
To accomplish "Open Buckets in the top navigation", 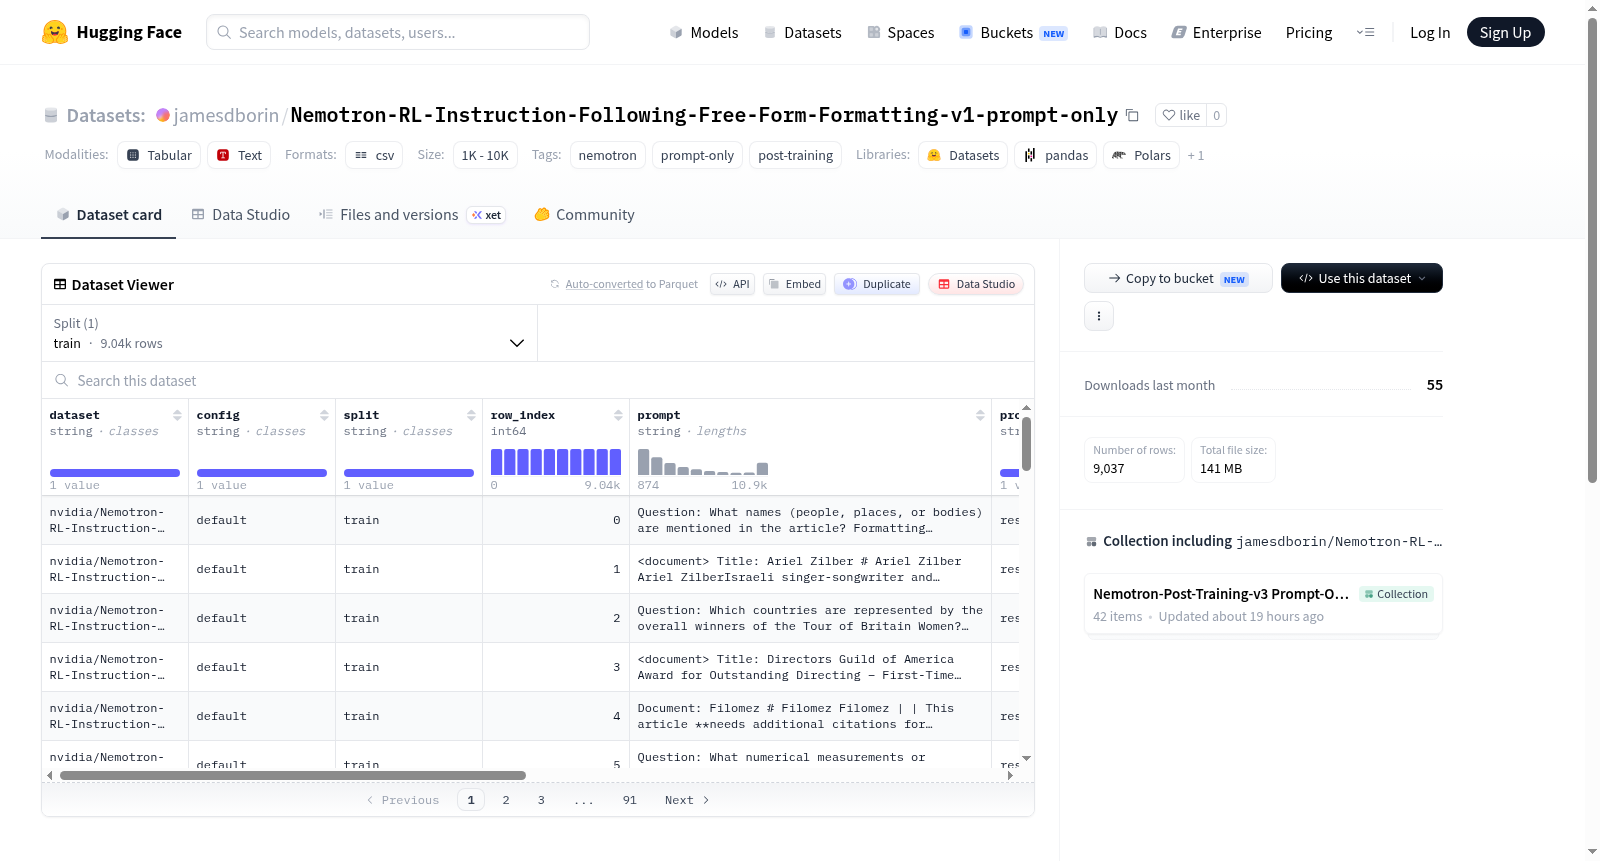I will 1013,32.
